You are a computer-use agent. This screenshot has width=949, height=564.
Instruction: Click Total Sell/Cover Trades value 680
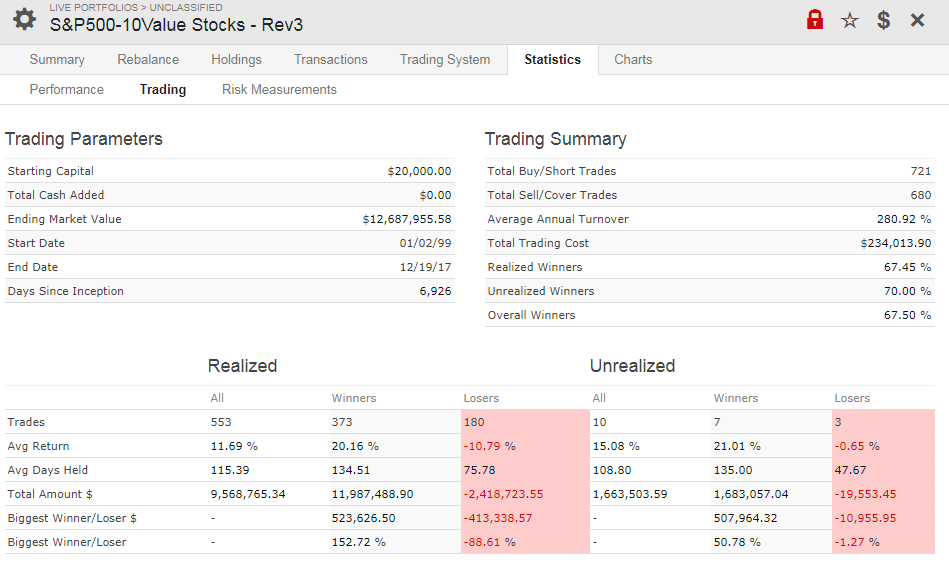(921, 195)
